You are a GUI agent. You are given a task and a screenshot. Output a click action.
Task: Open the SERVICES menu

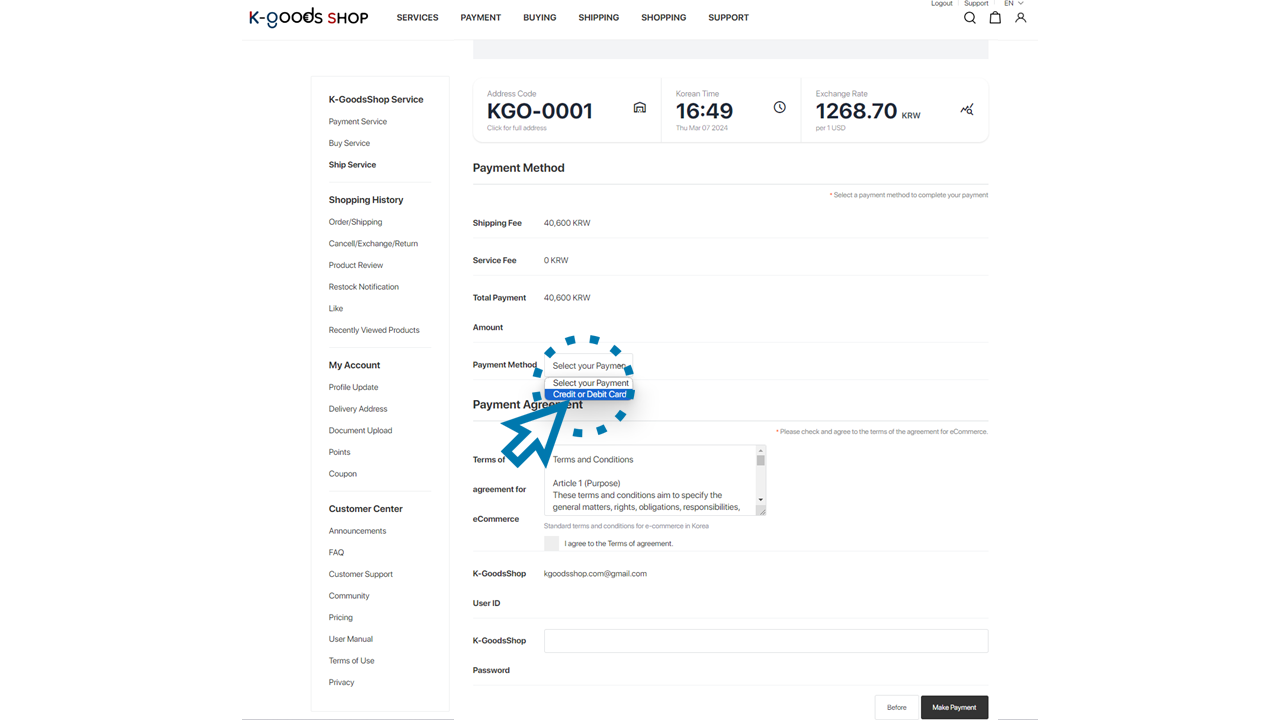[x=417, y=18]
